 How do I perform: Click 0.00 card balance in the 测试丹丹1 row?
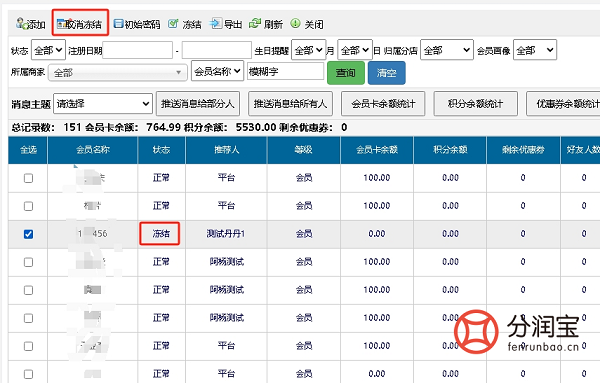[x=377, y=233]
